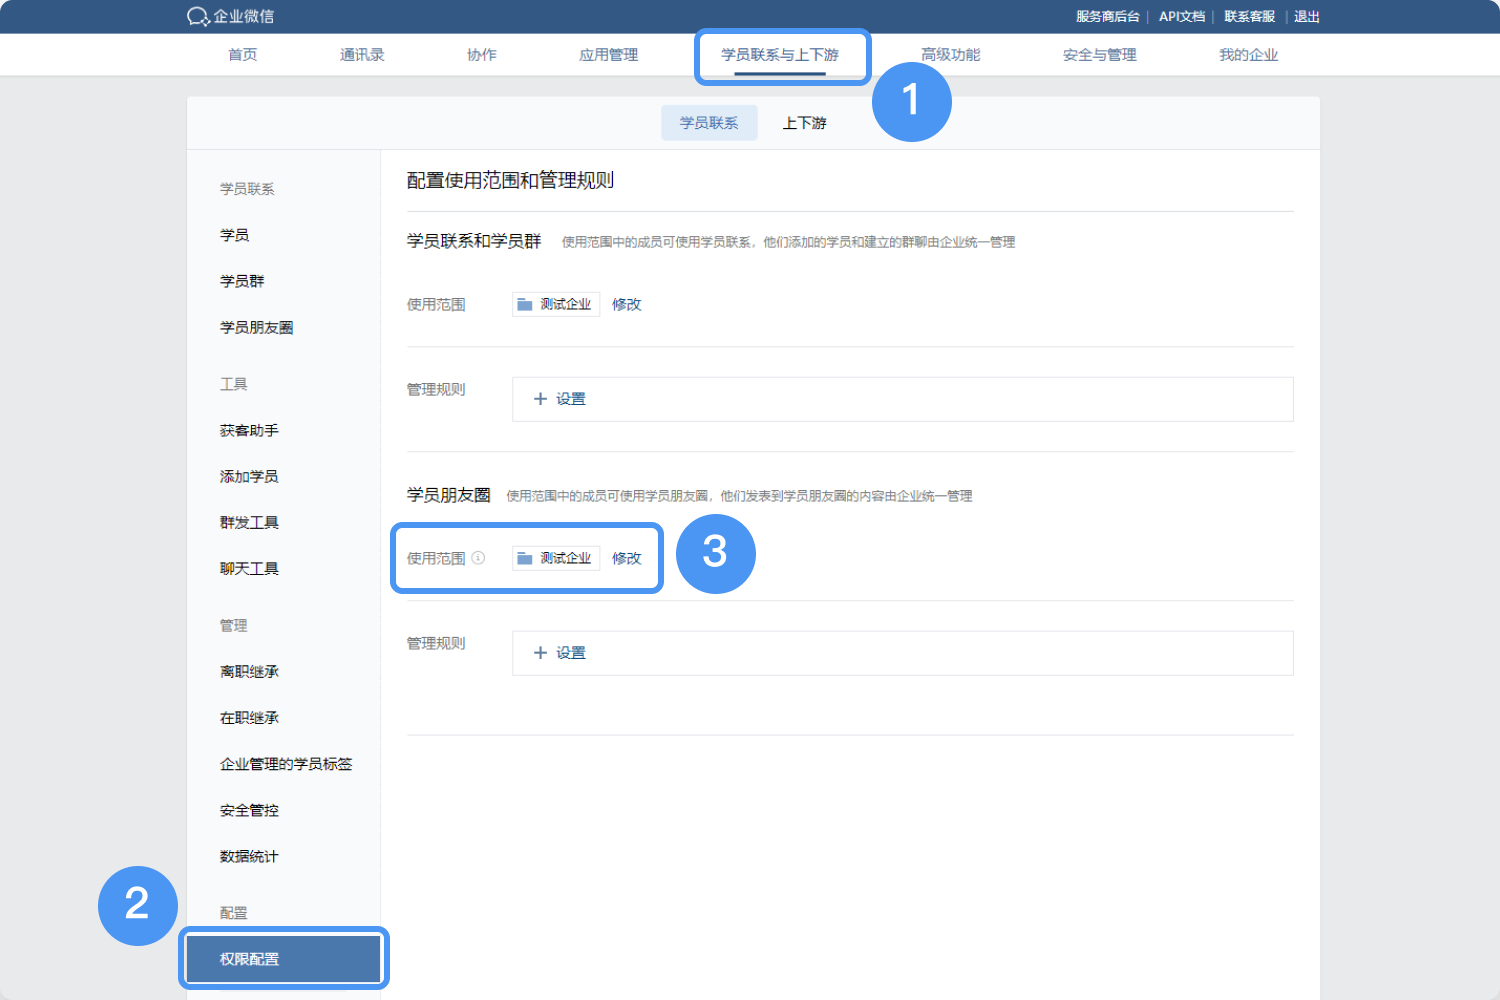Open 企业管理的学员标签
Image resolution: width=1500 pixels, height=1000 pixels.
click(286, 764)
